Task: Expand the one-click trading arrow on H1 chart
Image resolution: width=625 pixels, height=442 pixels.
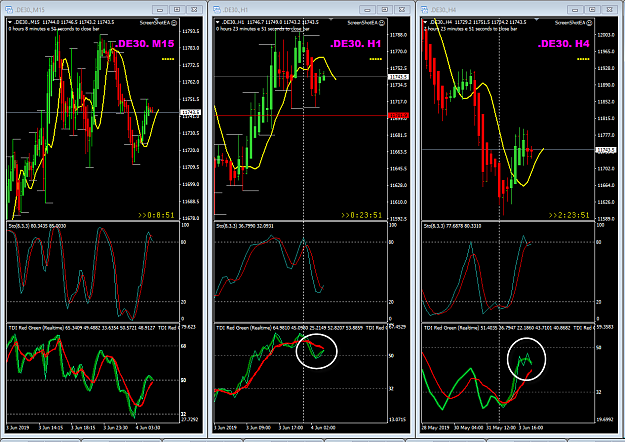Action: click(x=218, y=22)
